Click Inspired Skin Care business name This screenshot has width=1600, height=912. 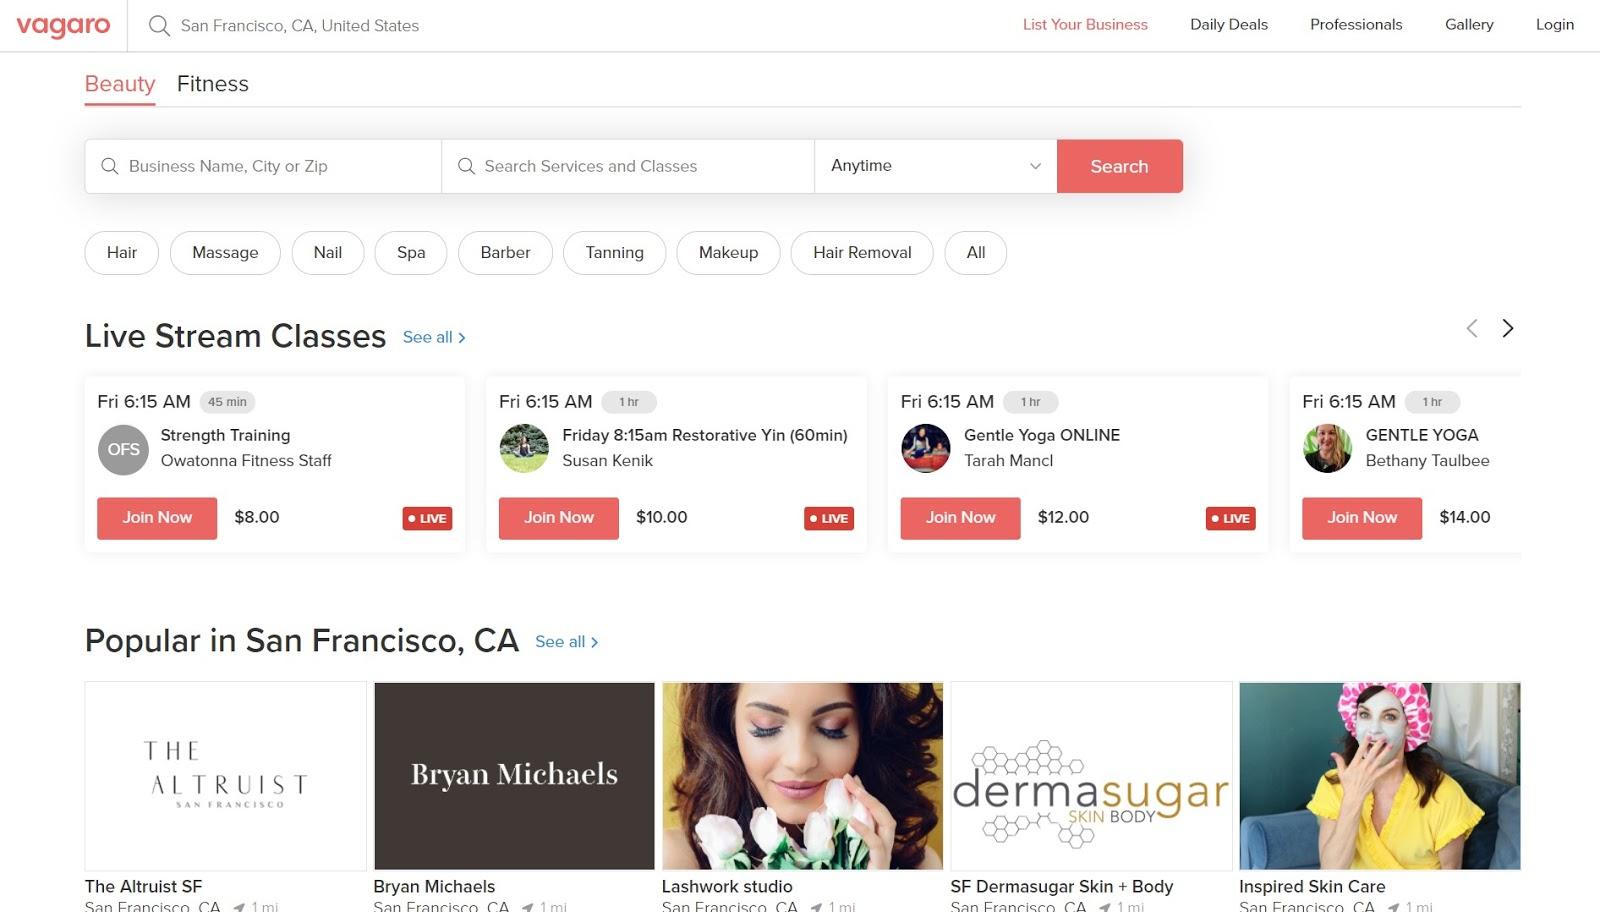[1312, 887]
